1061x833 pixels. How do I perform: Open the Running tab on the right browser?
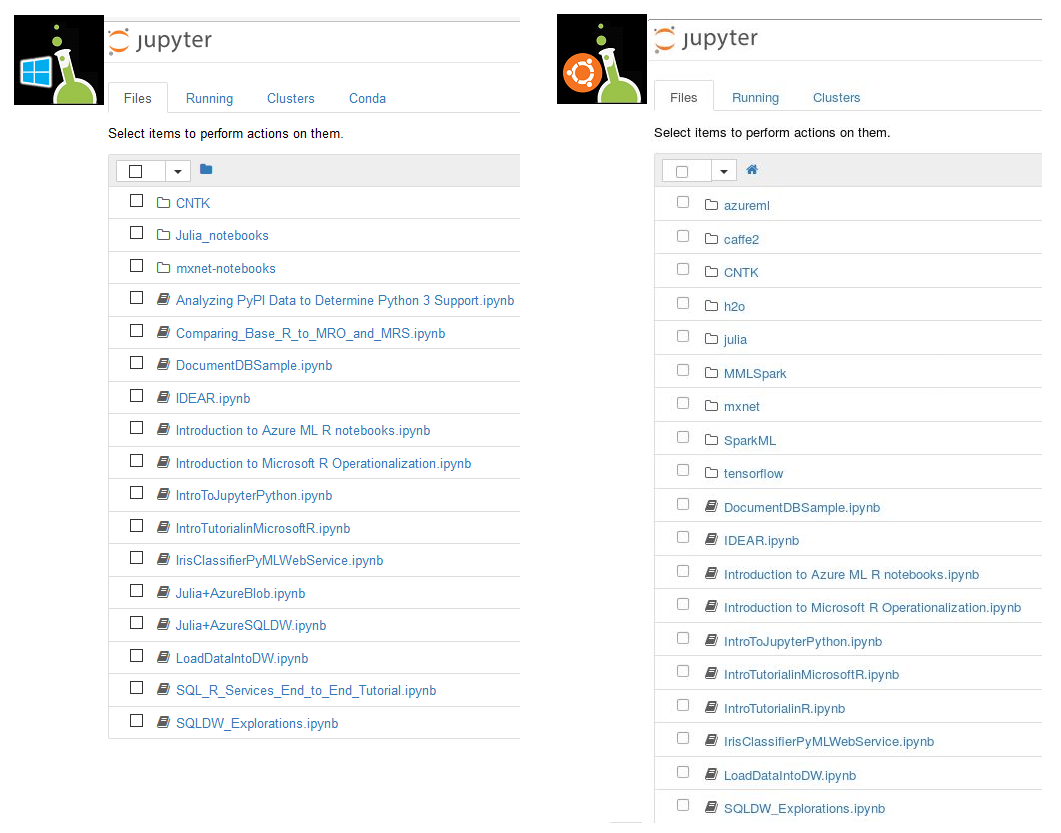click(x=755, y=97)
